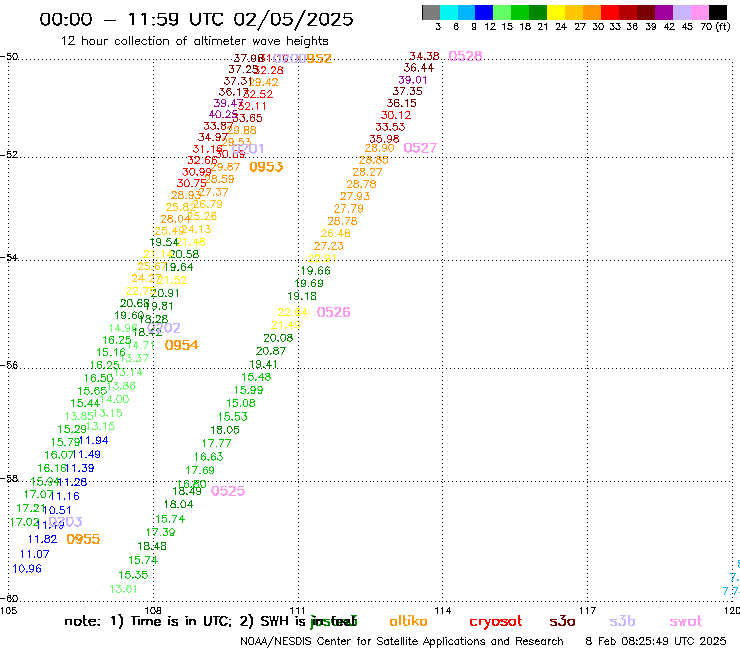Click the blue wave height value 10.96
740x650 pixels.
click(27, 568)
